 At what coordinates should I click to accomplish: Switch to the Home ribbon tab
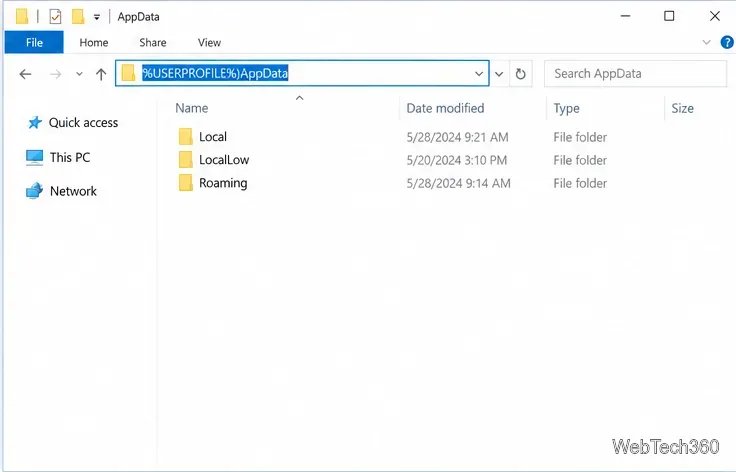[94, 43]
